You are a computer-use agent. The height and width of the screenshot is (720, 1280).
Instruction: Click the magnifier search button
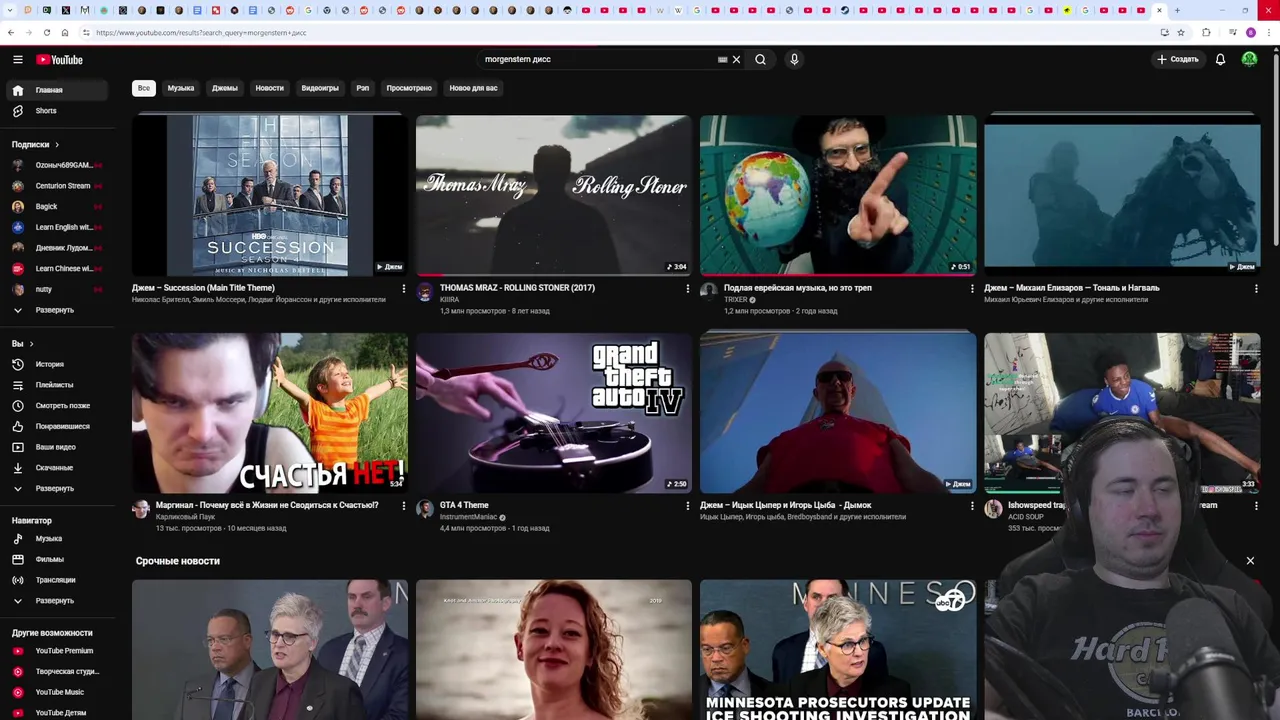761,60
